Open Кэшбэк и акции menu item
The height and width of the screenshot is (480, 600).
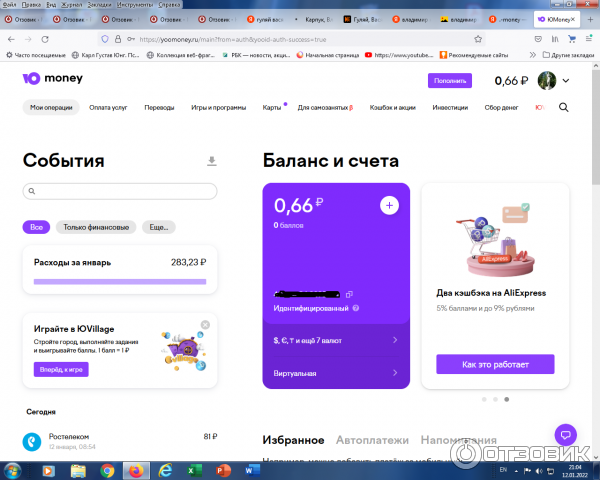pyautogui.click(x=393, y=108)
